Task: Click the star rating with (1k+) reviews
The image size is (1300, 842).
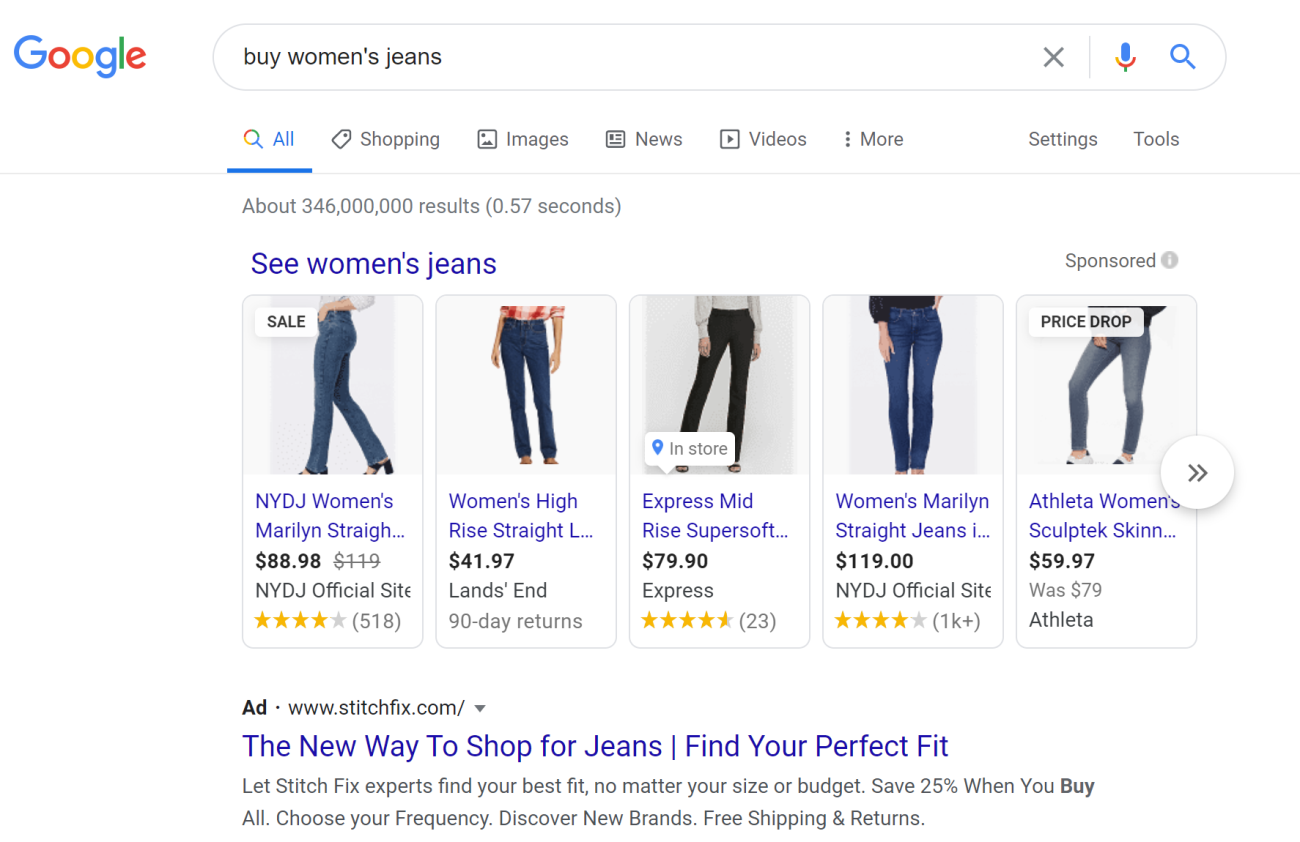Action: pyautogui.click(x=908, y=621)
